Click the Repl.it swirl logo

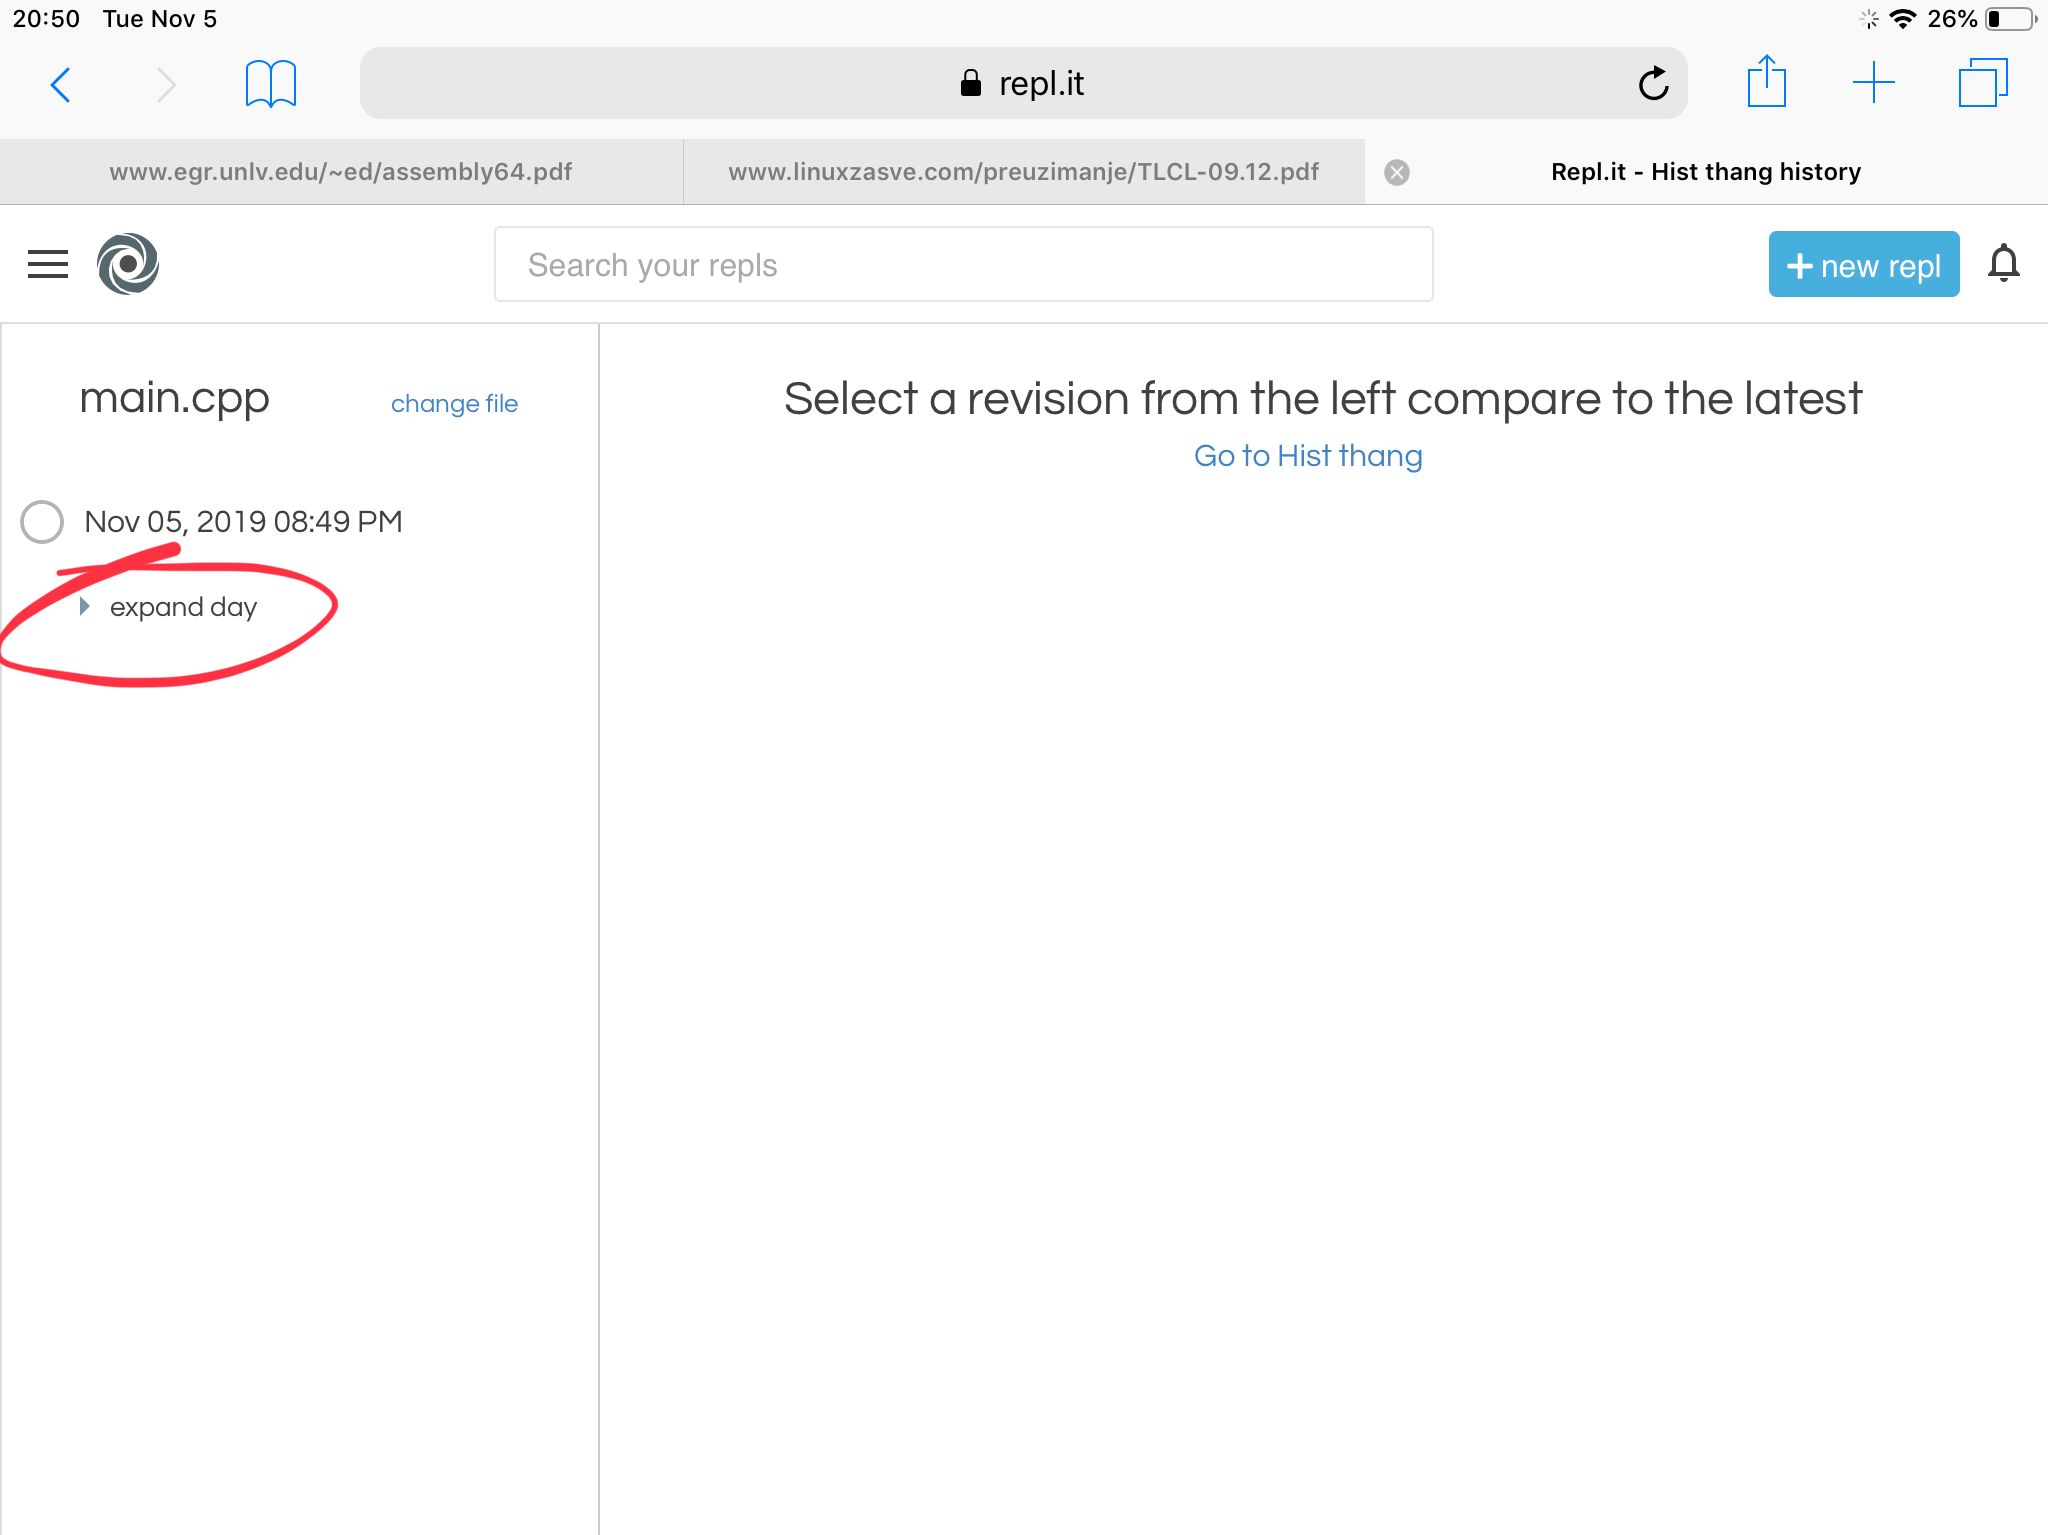coord(128,264)
